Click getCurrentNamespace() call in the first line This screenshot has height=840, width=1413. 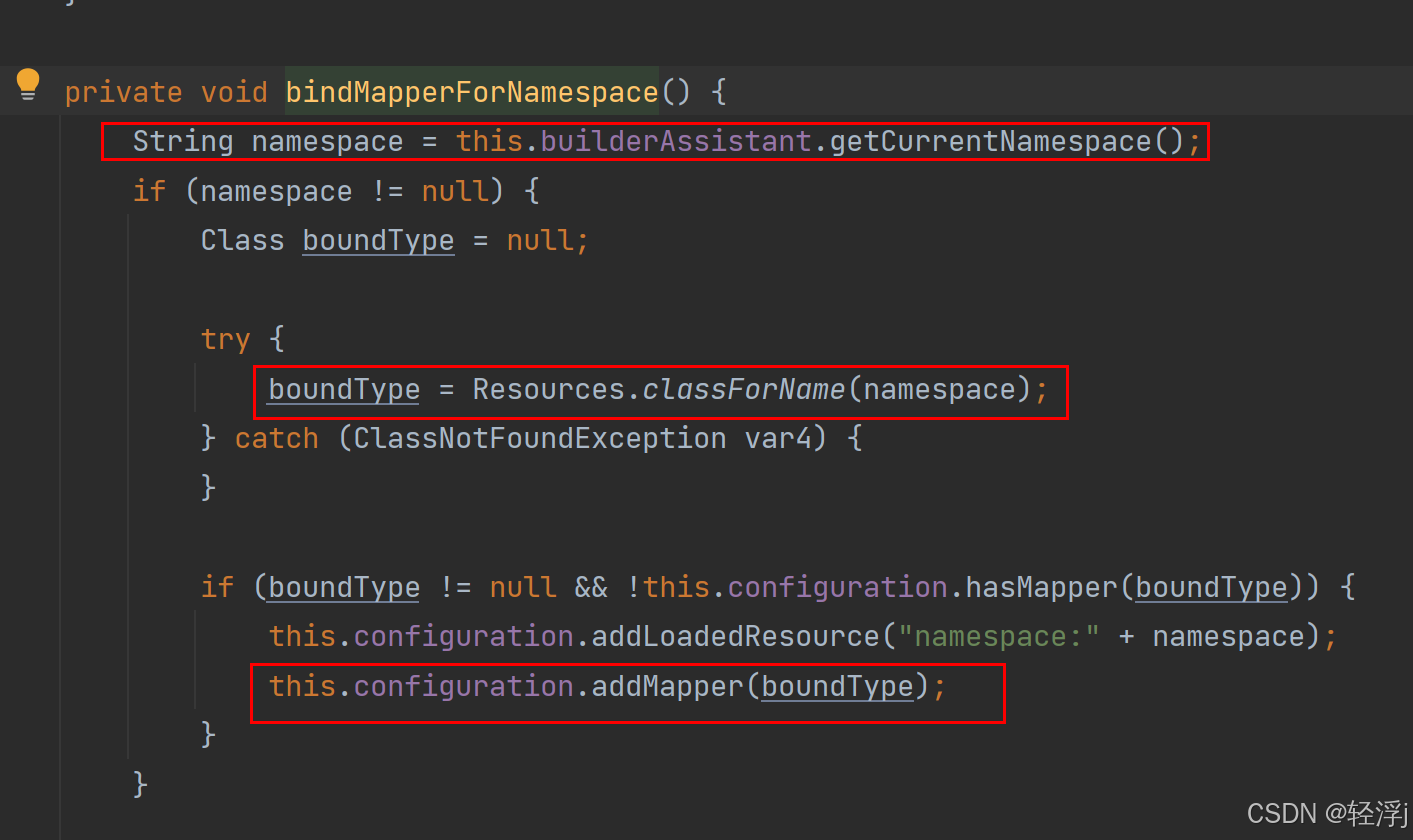1007,142
